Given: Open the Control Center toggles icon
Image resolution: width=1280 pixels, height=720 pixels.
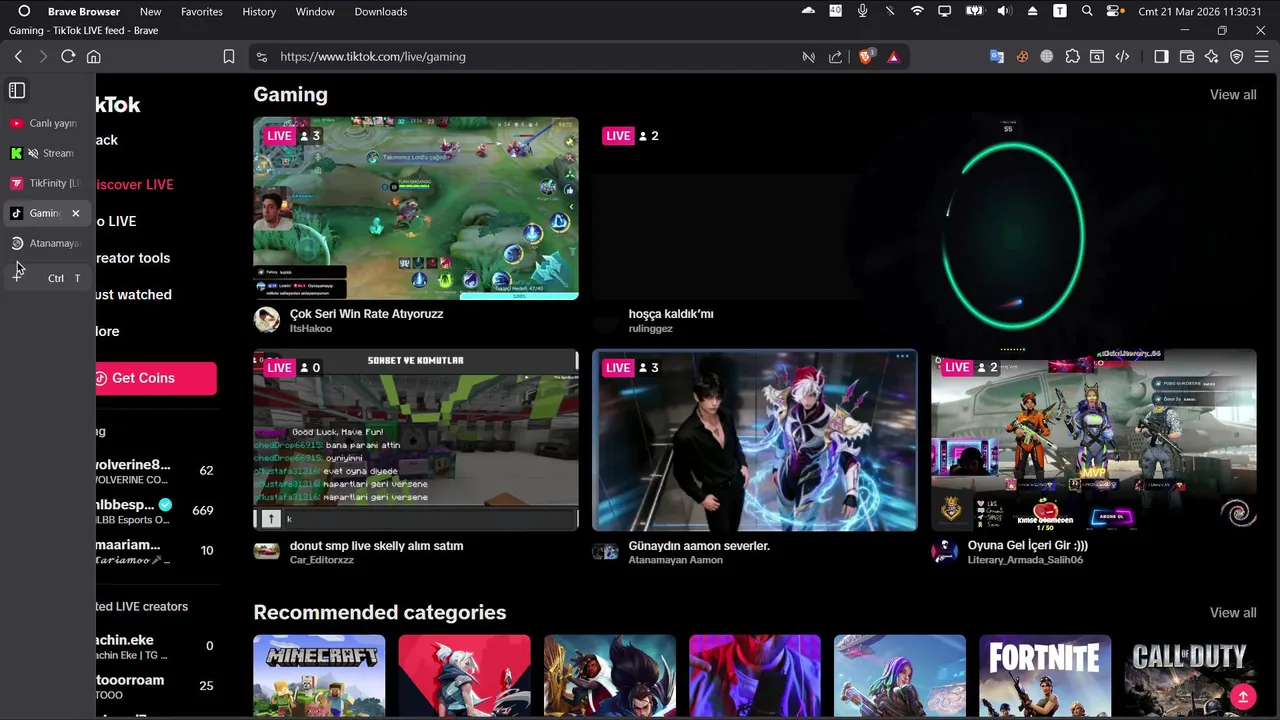Looking at the screenshot, I should [x=1115, y=11].
